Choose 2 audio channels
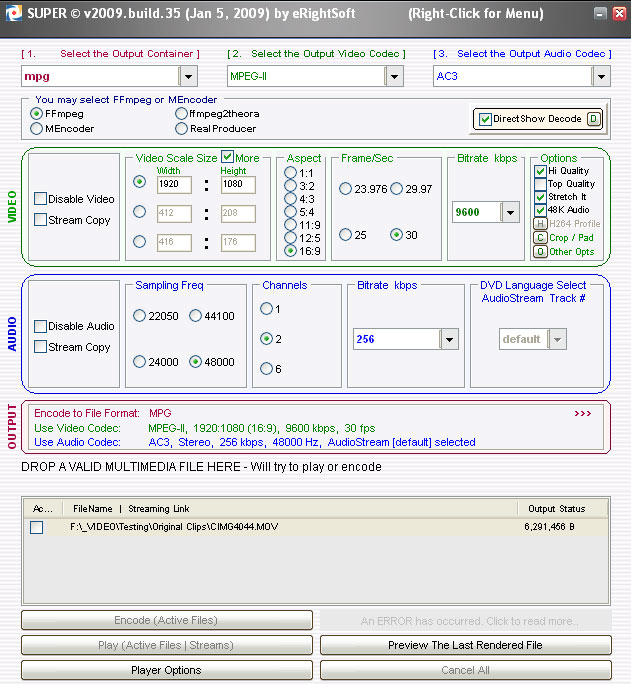The width and height of the screenshot is (631, 685). pos(266,339)
